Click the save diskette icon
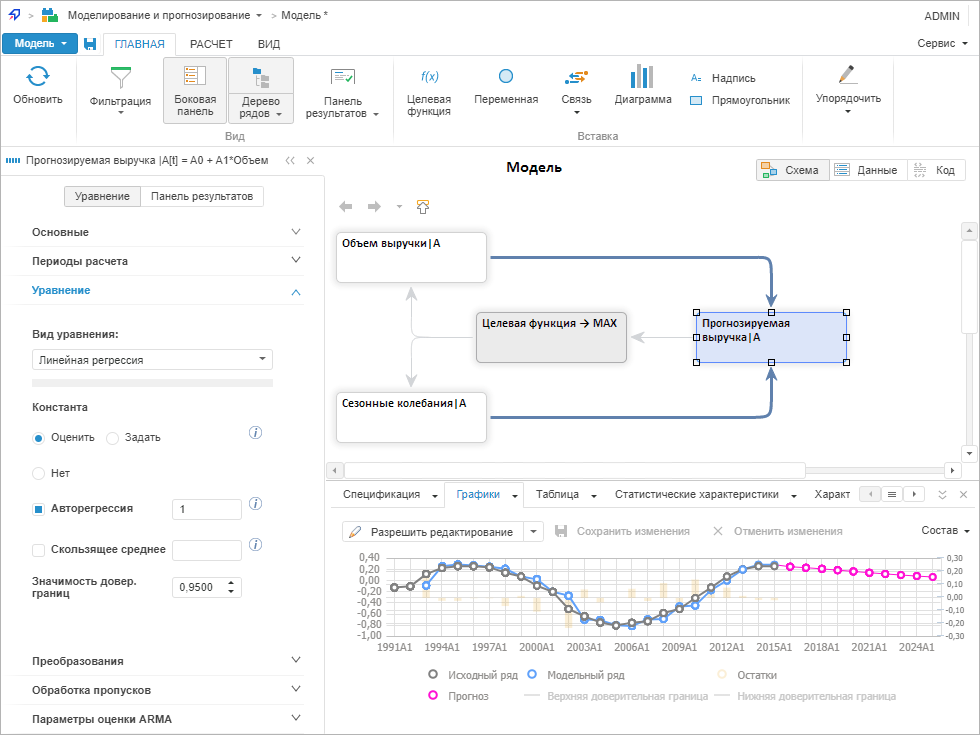This screenshot has height=735, width=980. click(x=90, y=44)
